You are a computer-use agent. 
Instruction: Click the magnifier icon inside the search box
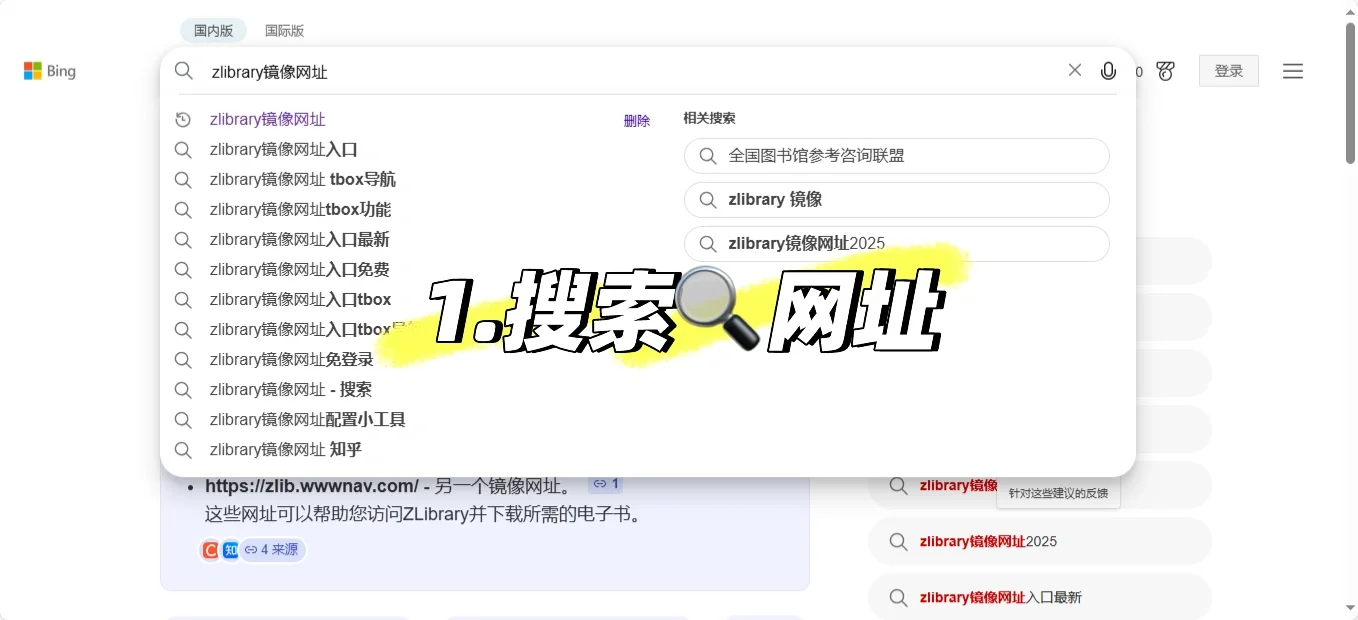(x=184, y=71)
